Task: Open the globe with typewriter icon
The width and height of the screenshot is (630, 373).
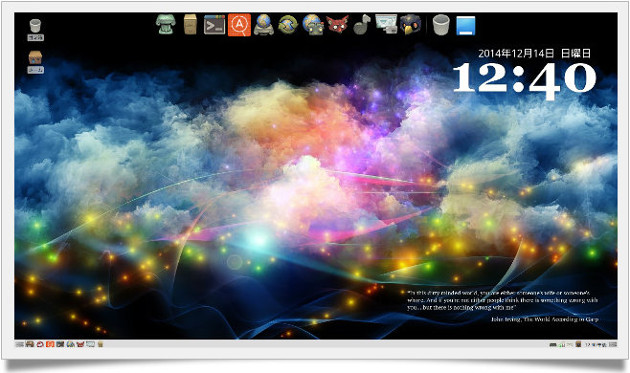Action: pos(313,25)
